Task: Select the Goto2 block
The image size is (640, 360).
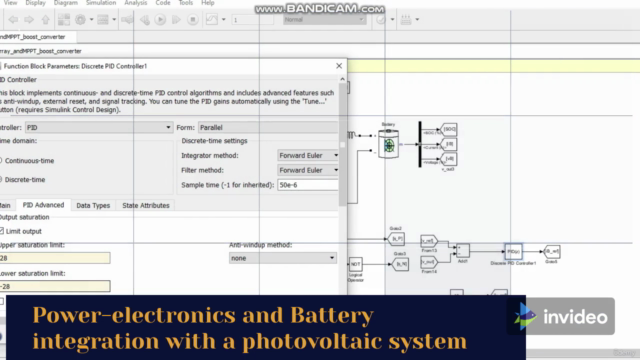Action: point(396,239)
